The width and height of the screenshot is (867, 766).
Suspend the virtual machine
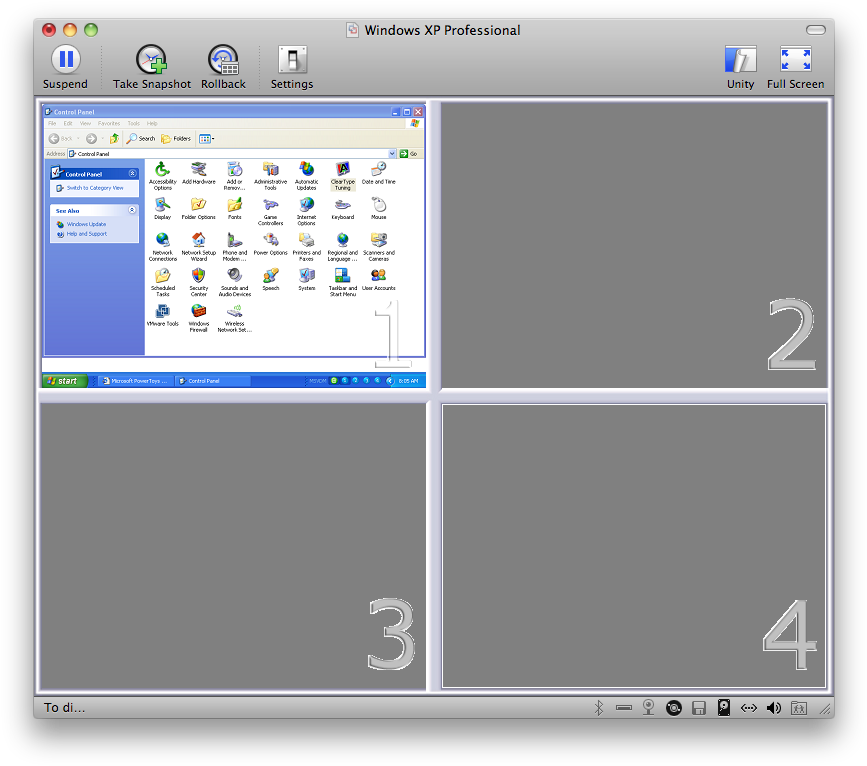point(65,58)
